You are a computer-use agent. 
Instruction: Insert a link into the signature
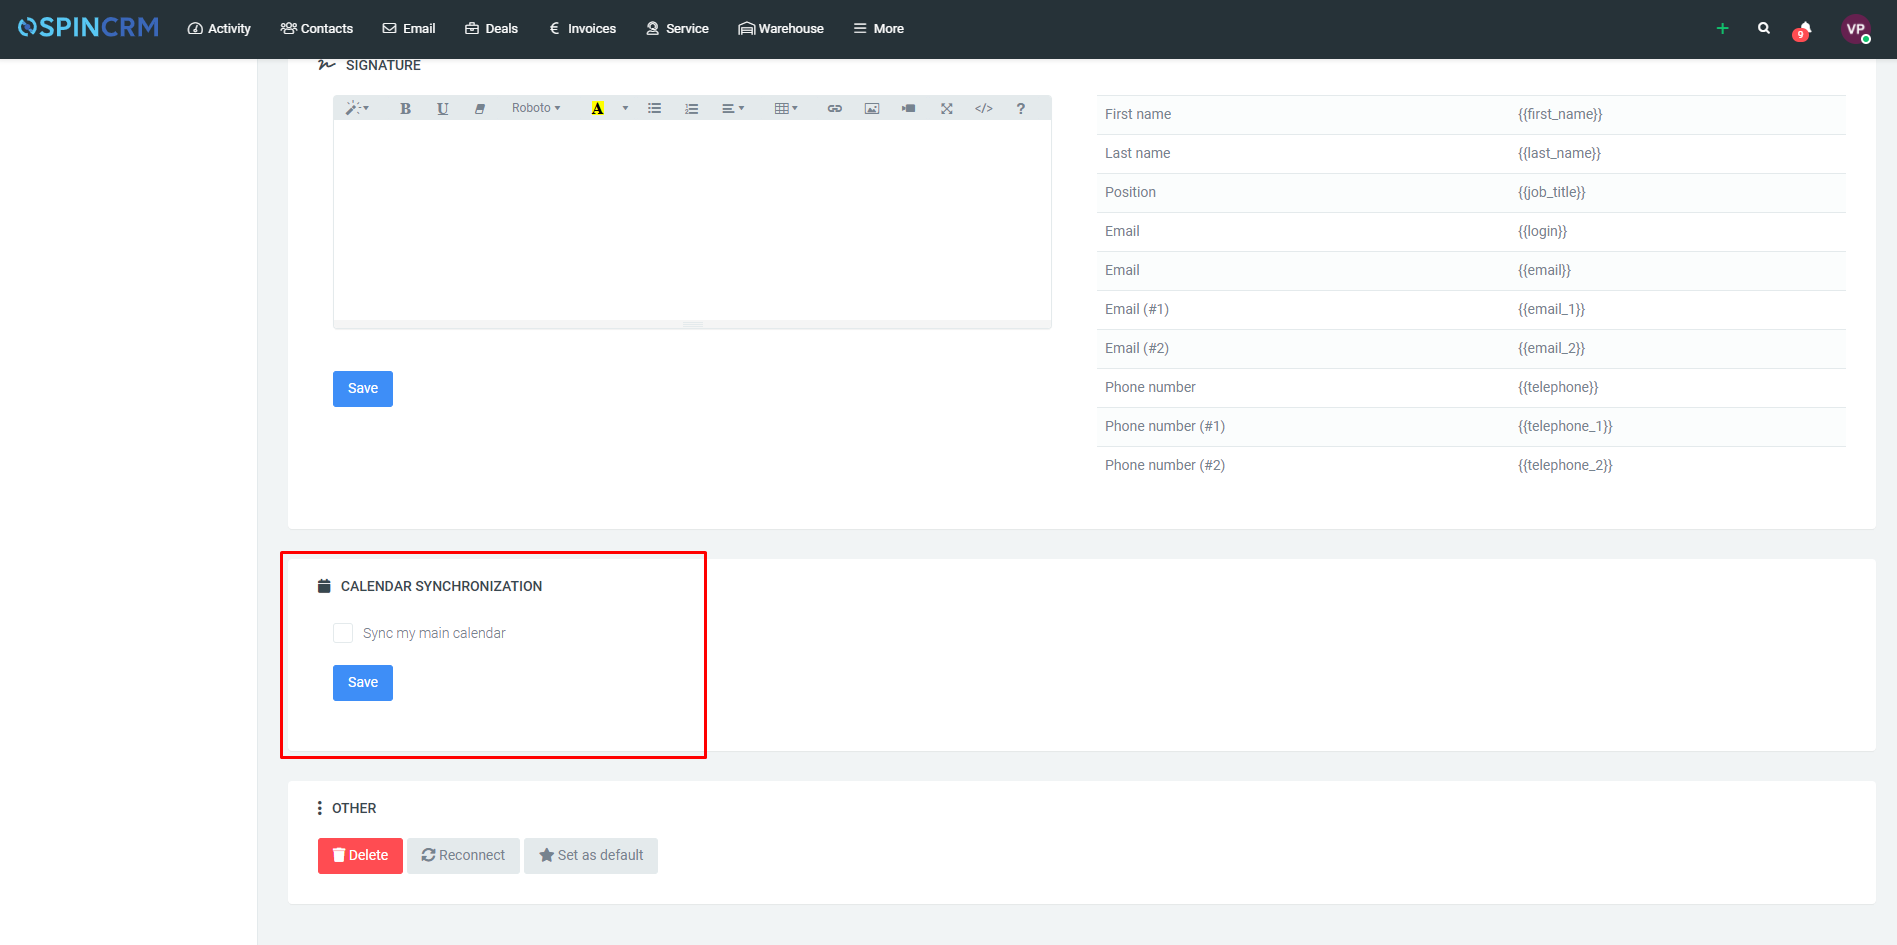[834, 107]
